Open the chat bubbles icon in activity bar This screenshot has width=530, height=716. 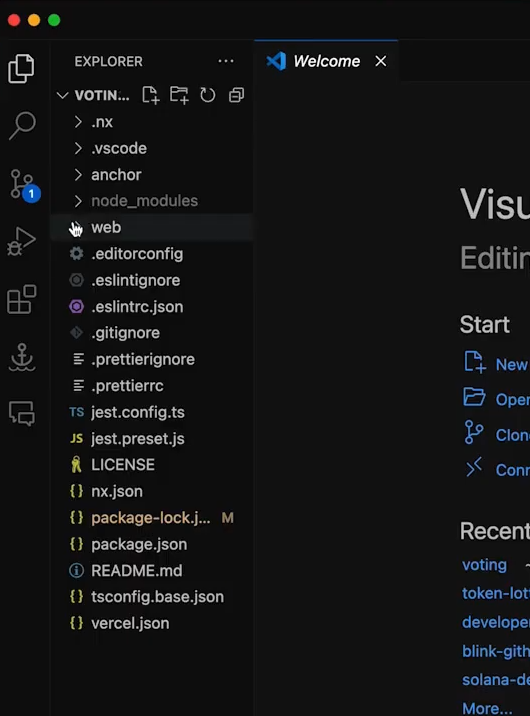[22, 413]
